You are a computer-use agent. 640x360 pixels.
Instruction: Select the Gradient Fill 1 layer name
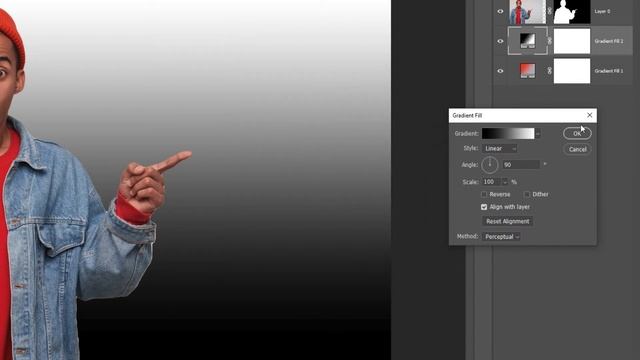609,71
